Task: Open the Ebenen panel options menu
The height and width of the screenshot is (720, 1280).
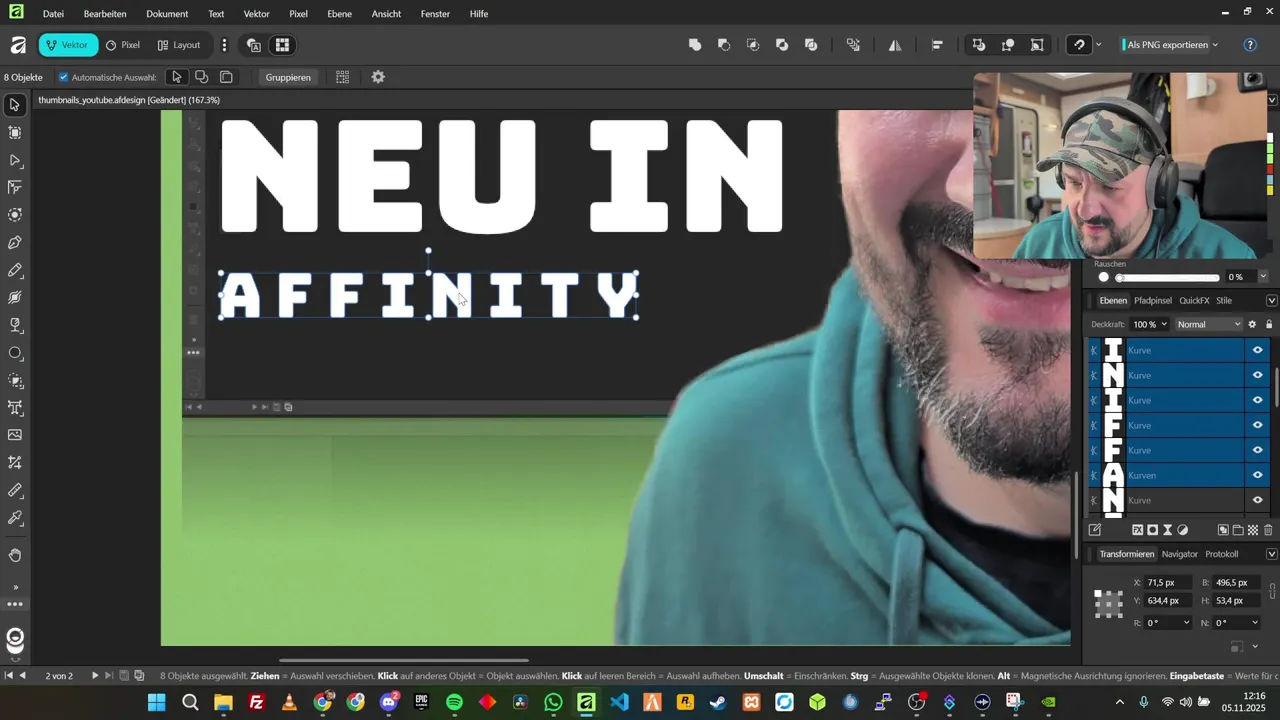Action: [x=1272, y=300]
